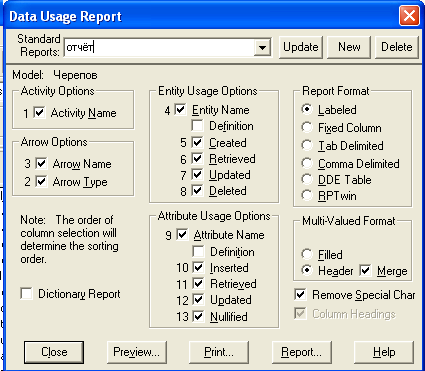
Task: Enable the Dictionary Report checkbox
Action: [27, 294]
